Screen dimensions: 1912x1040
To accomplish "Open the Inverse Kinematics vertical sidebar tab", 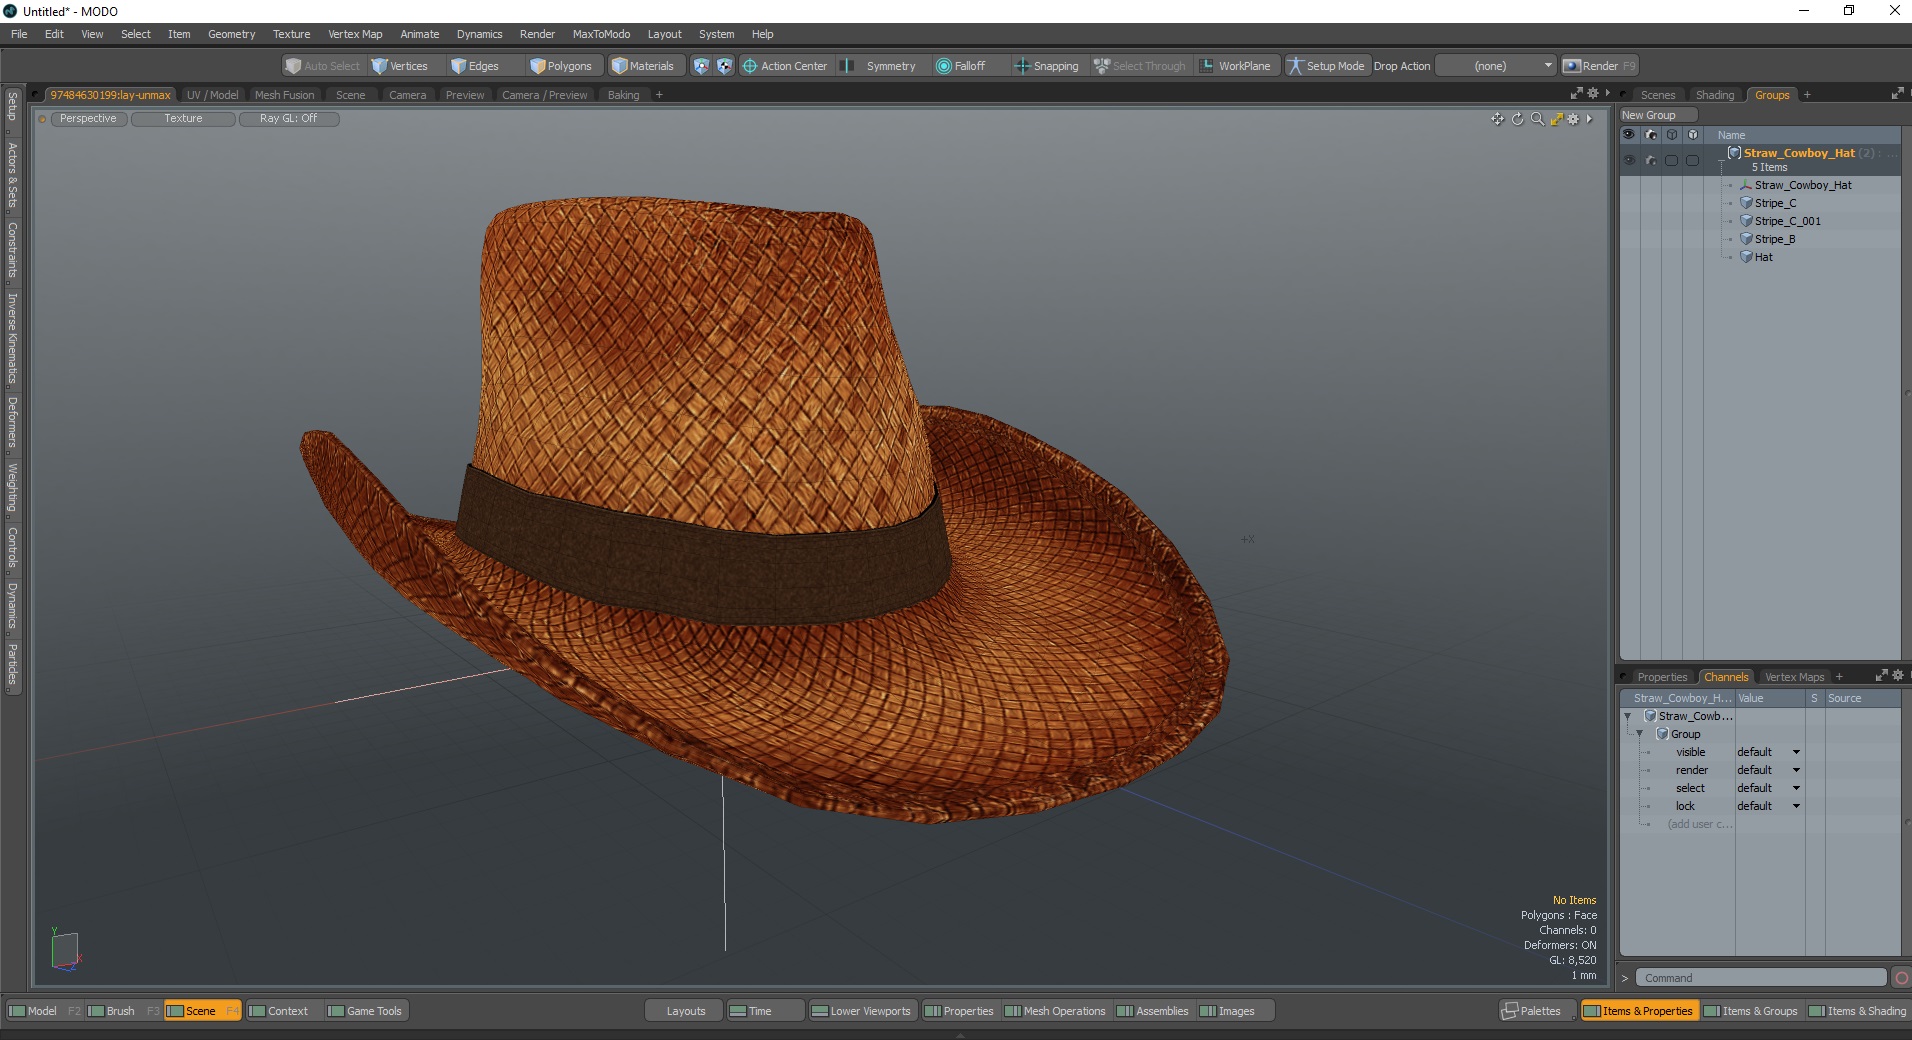I will [x=12, y=338].
